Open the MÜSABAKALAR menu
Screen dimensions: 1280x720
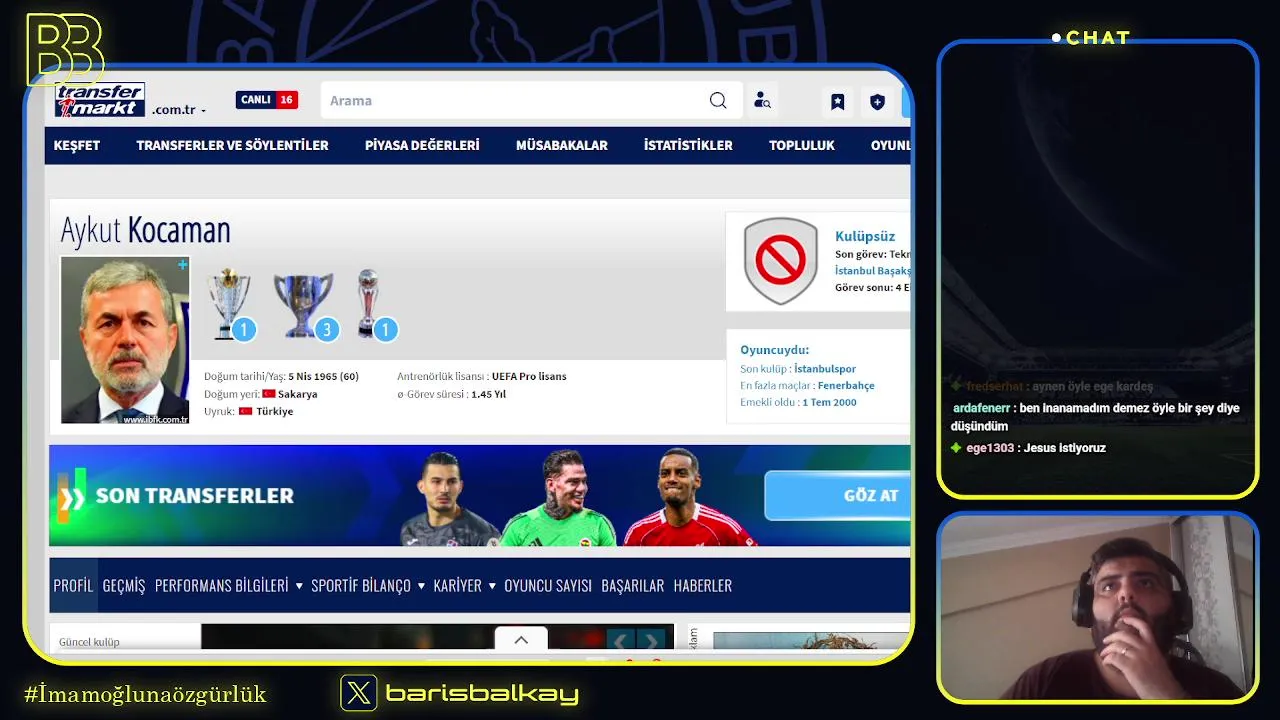[562, 145]
